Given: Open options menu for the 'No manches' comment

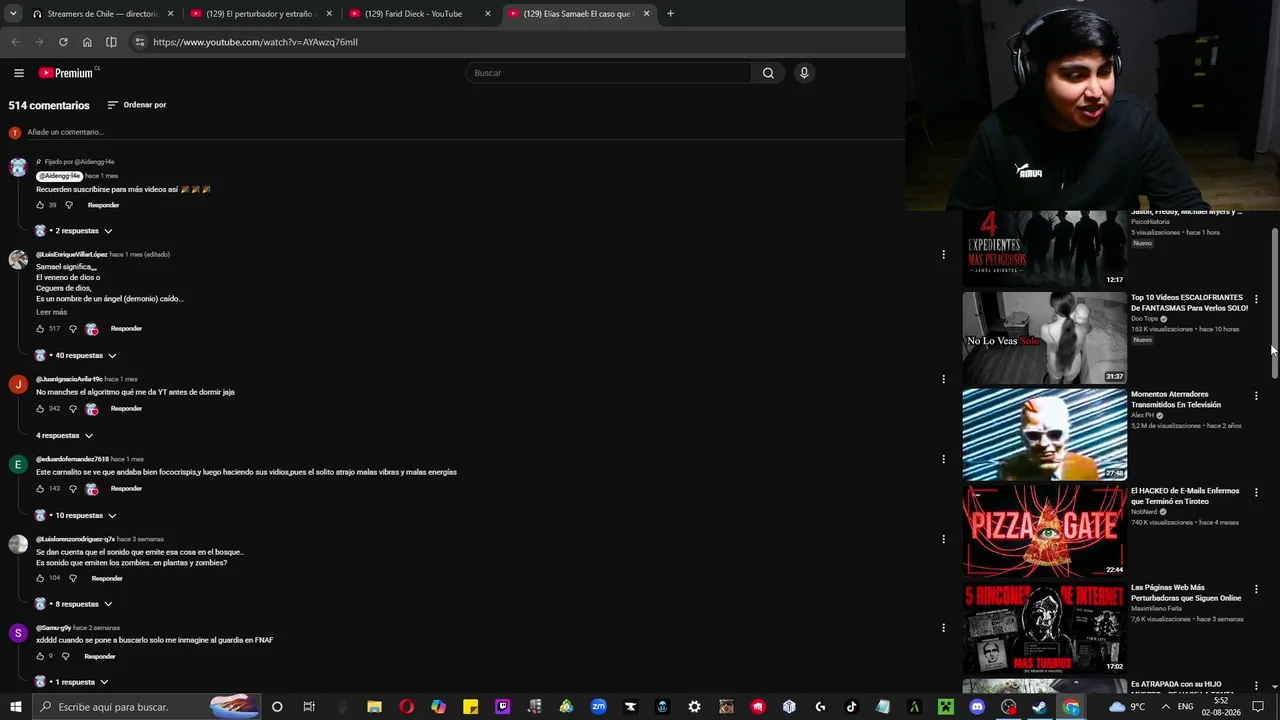Looking at the screenshot, I should coord(943,379).
